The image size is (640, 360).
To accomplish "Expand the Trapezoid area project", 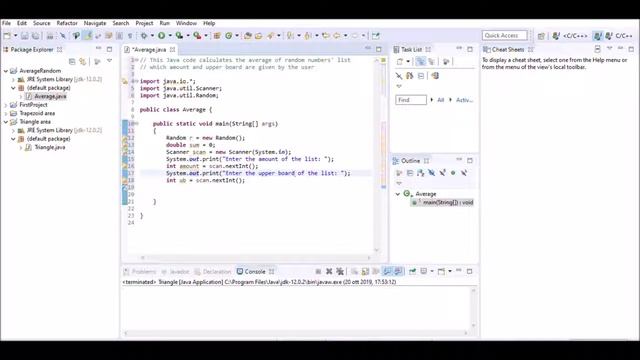I will 6,113.
